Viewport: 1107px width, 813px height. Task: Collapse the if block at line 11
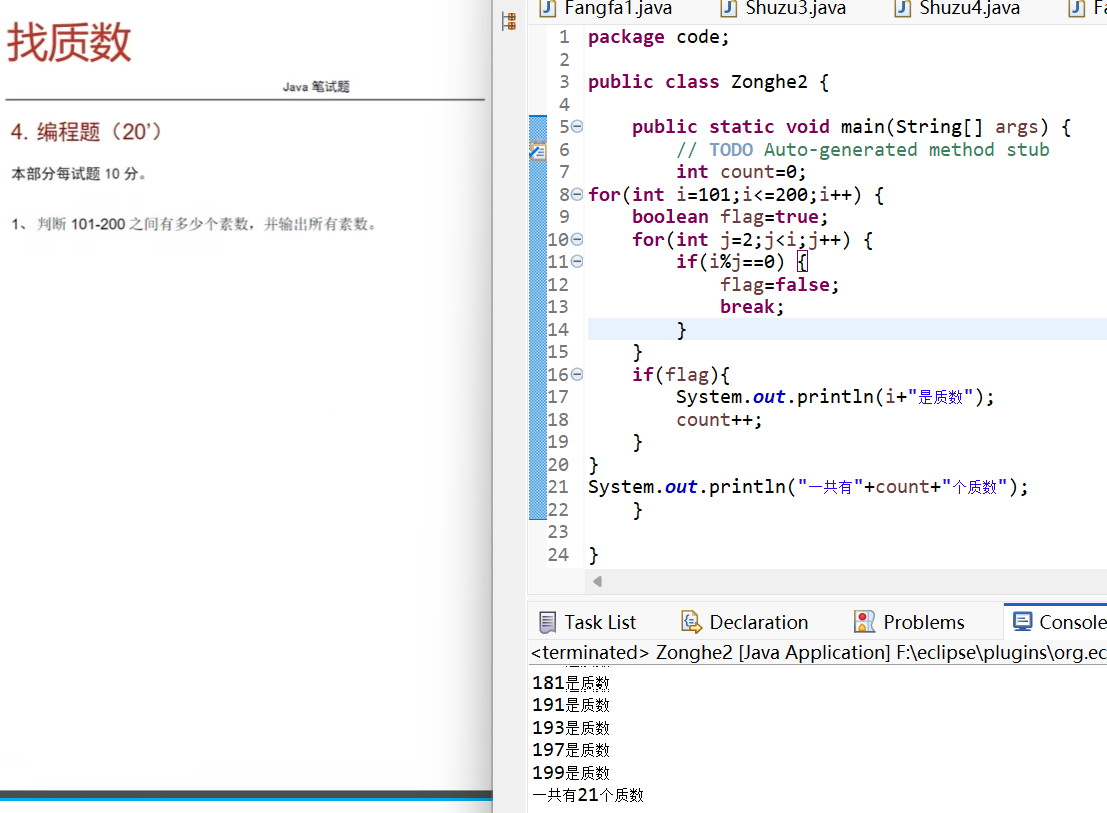(577, 262)
